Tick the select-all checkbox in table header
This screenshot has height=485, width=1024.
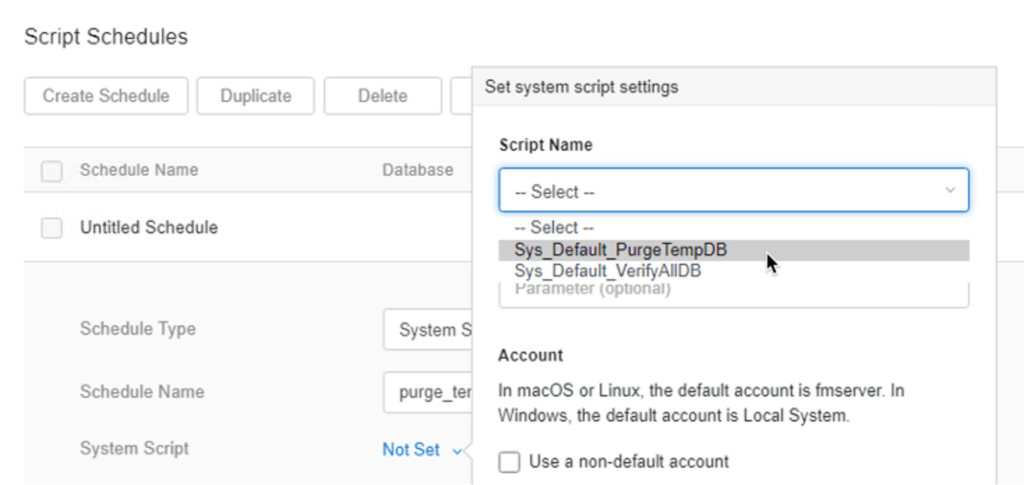click(52, 171)
